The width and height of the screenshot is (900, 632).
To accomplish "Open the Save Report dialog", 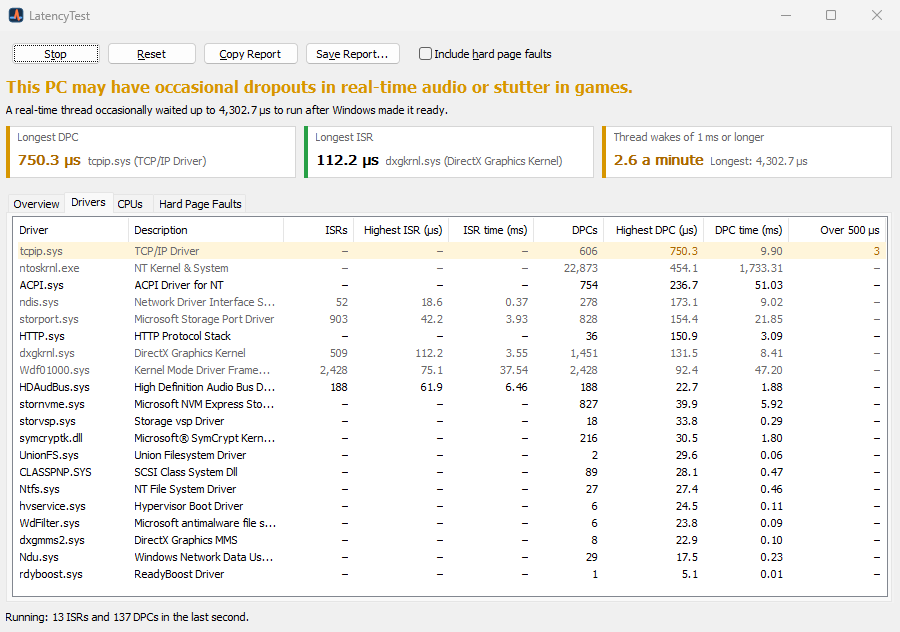I will click(x=352, y=54).
